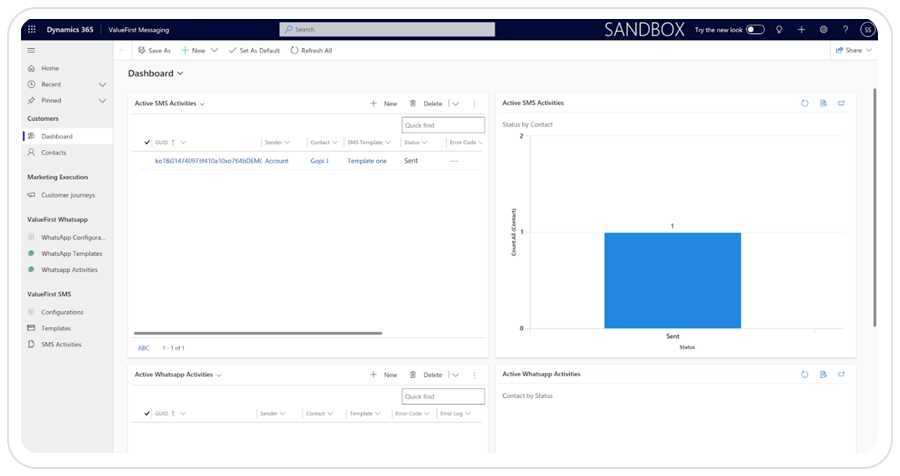Viewport: 900px width, 476px height.
Task: Open the settings gear icon
Action: point(824,29)
